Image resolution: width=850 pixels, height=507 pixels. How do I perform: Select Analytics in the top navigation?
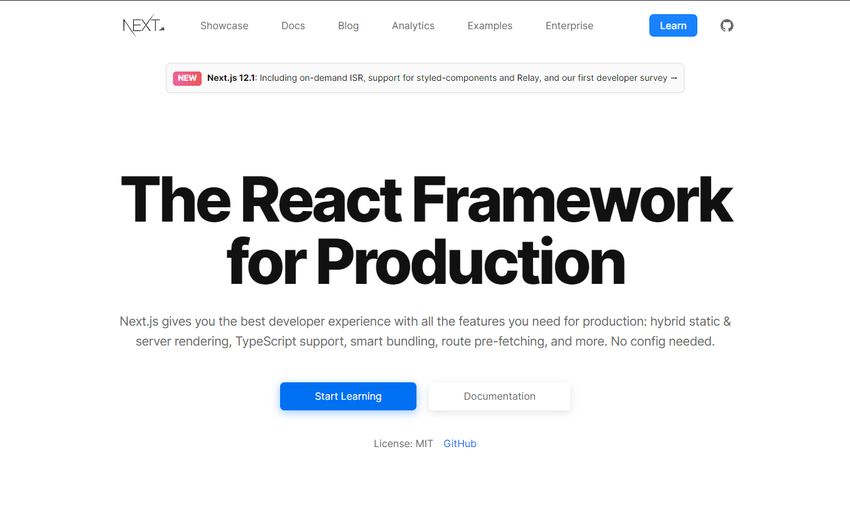point(413,25)
